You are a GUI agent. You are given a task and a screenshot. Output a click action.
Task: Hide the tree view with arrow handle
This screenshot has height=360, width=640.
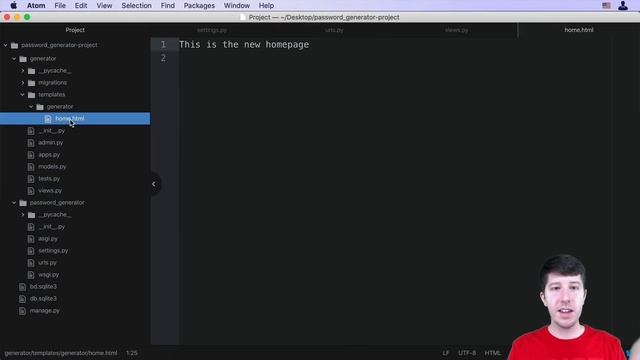click(x=154, y=184)
